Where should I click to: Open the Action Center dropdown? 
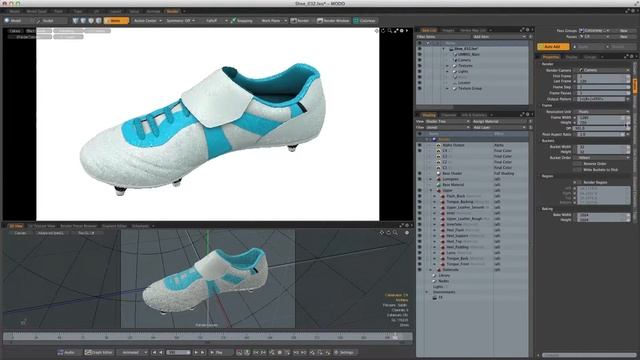pos(148,20)
